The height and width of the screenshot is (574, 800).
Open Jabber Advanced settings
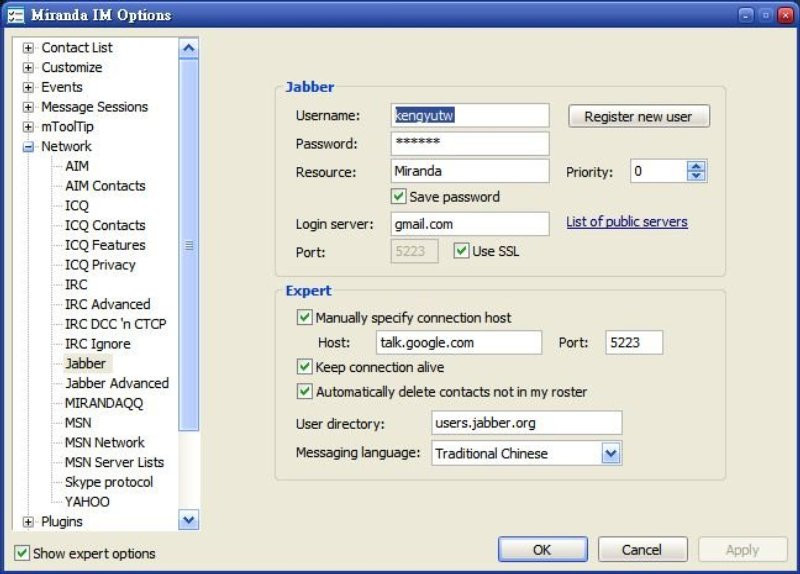point(117,384)
